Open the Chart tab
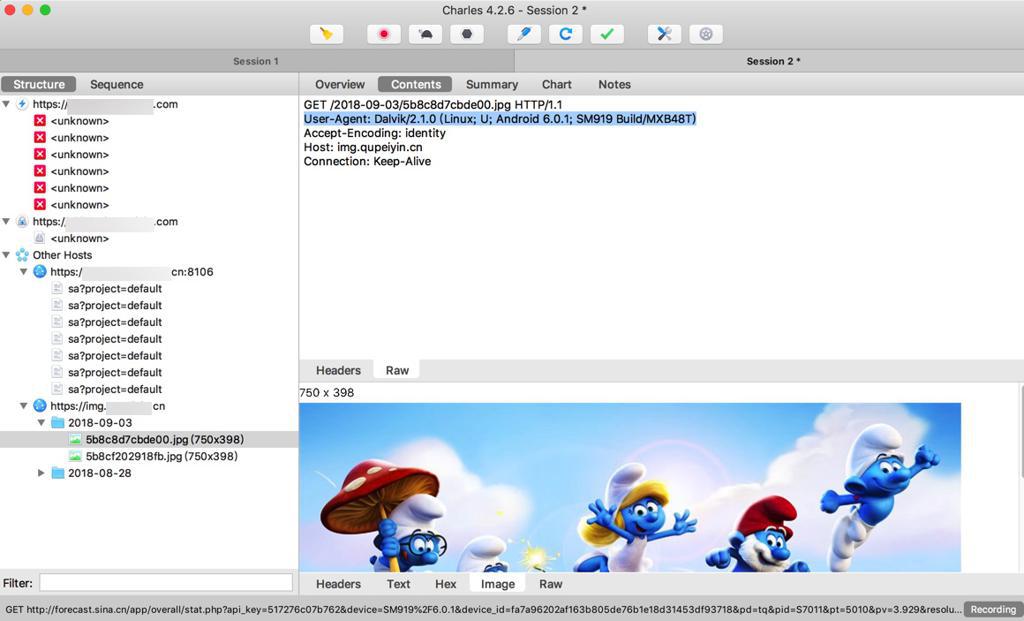The width and height of the screenshot is (1024, 621). click(x=556, y=84)
